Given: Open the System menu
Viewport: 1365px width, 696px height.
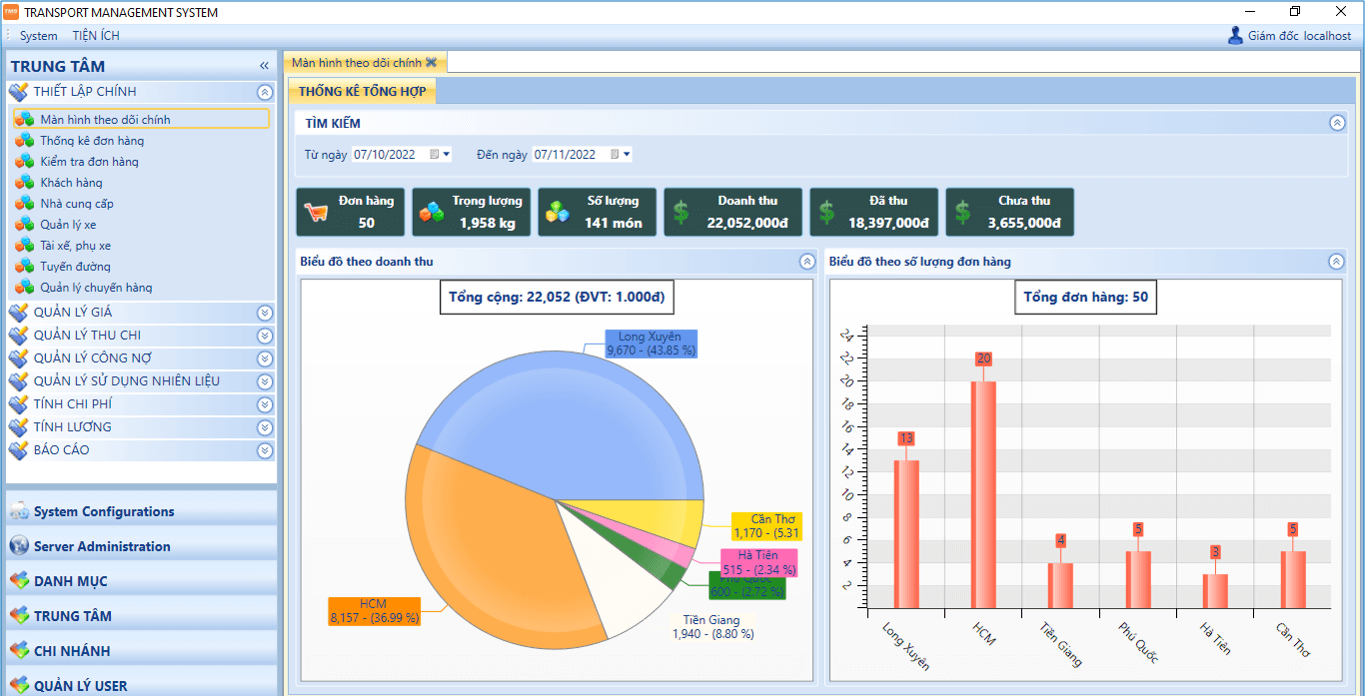Looking at the screenshot, I should [x=39, y=36].
